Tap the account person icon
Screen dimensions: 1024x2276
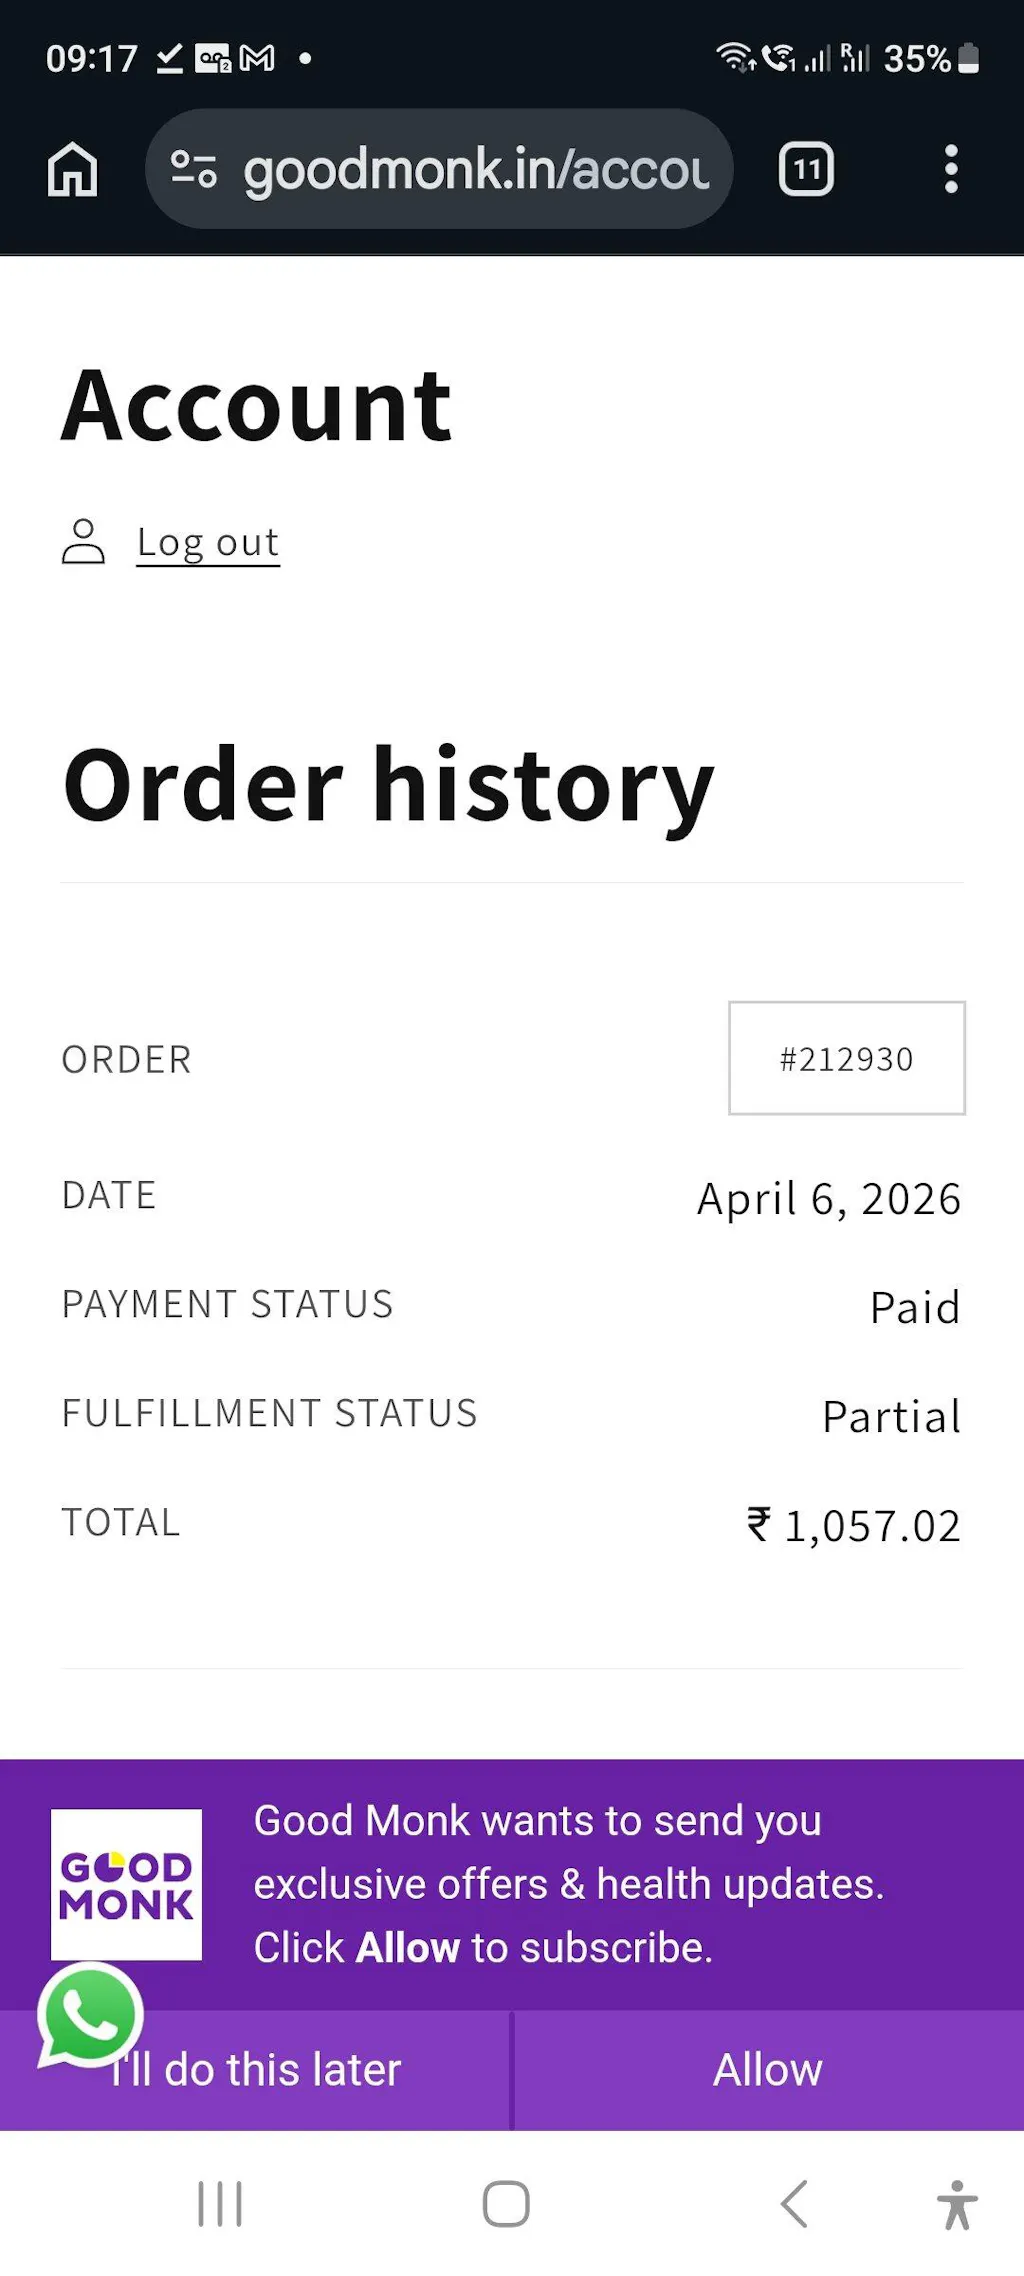pyautogui.click(x=83, y=542)
